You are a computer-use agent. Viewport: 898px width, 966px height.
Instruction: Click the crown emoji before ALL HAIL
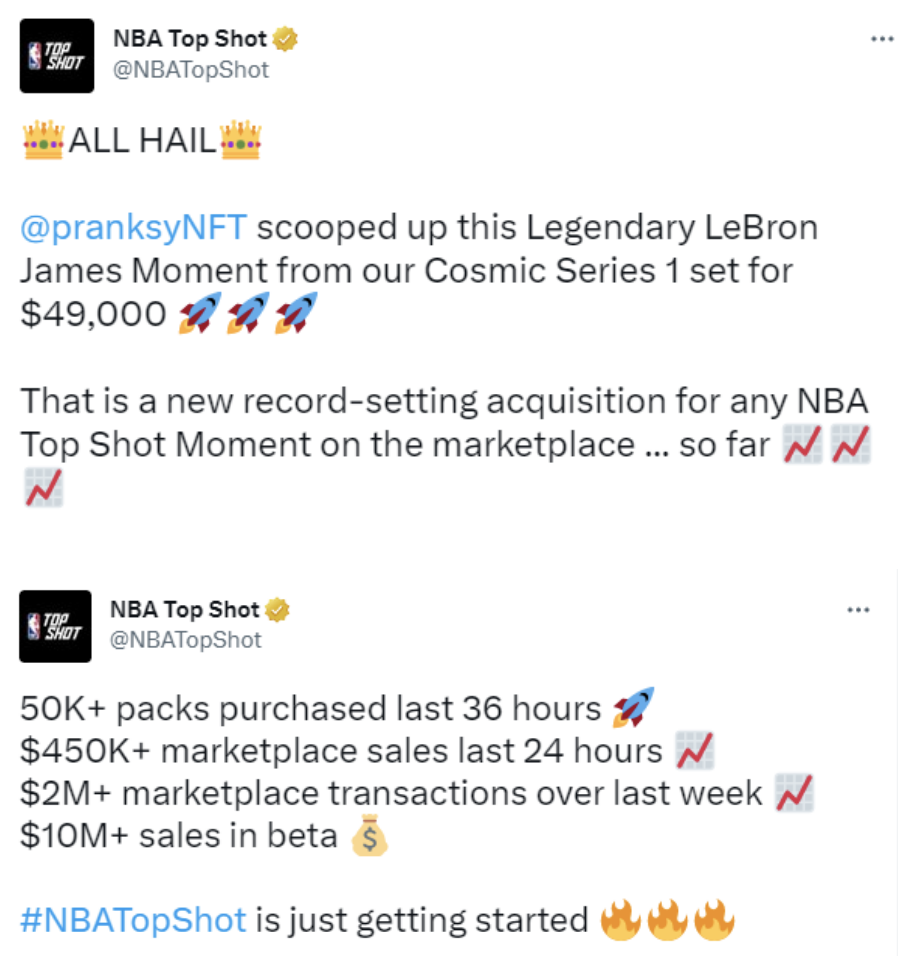42,141
